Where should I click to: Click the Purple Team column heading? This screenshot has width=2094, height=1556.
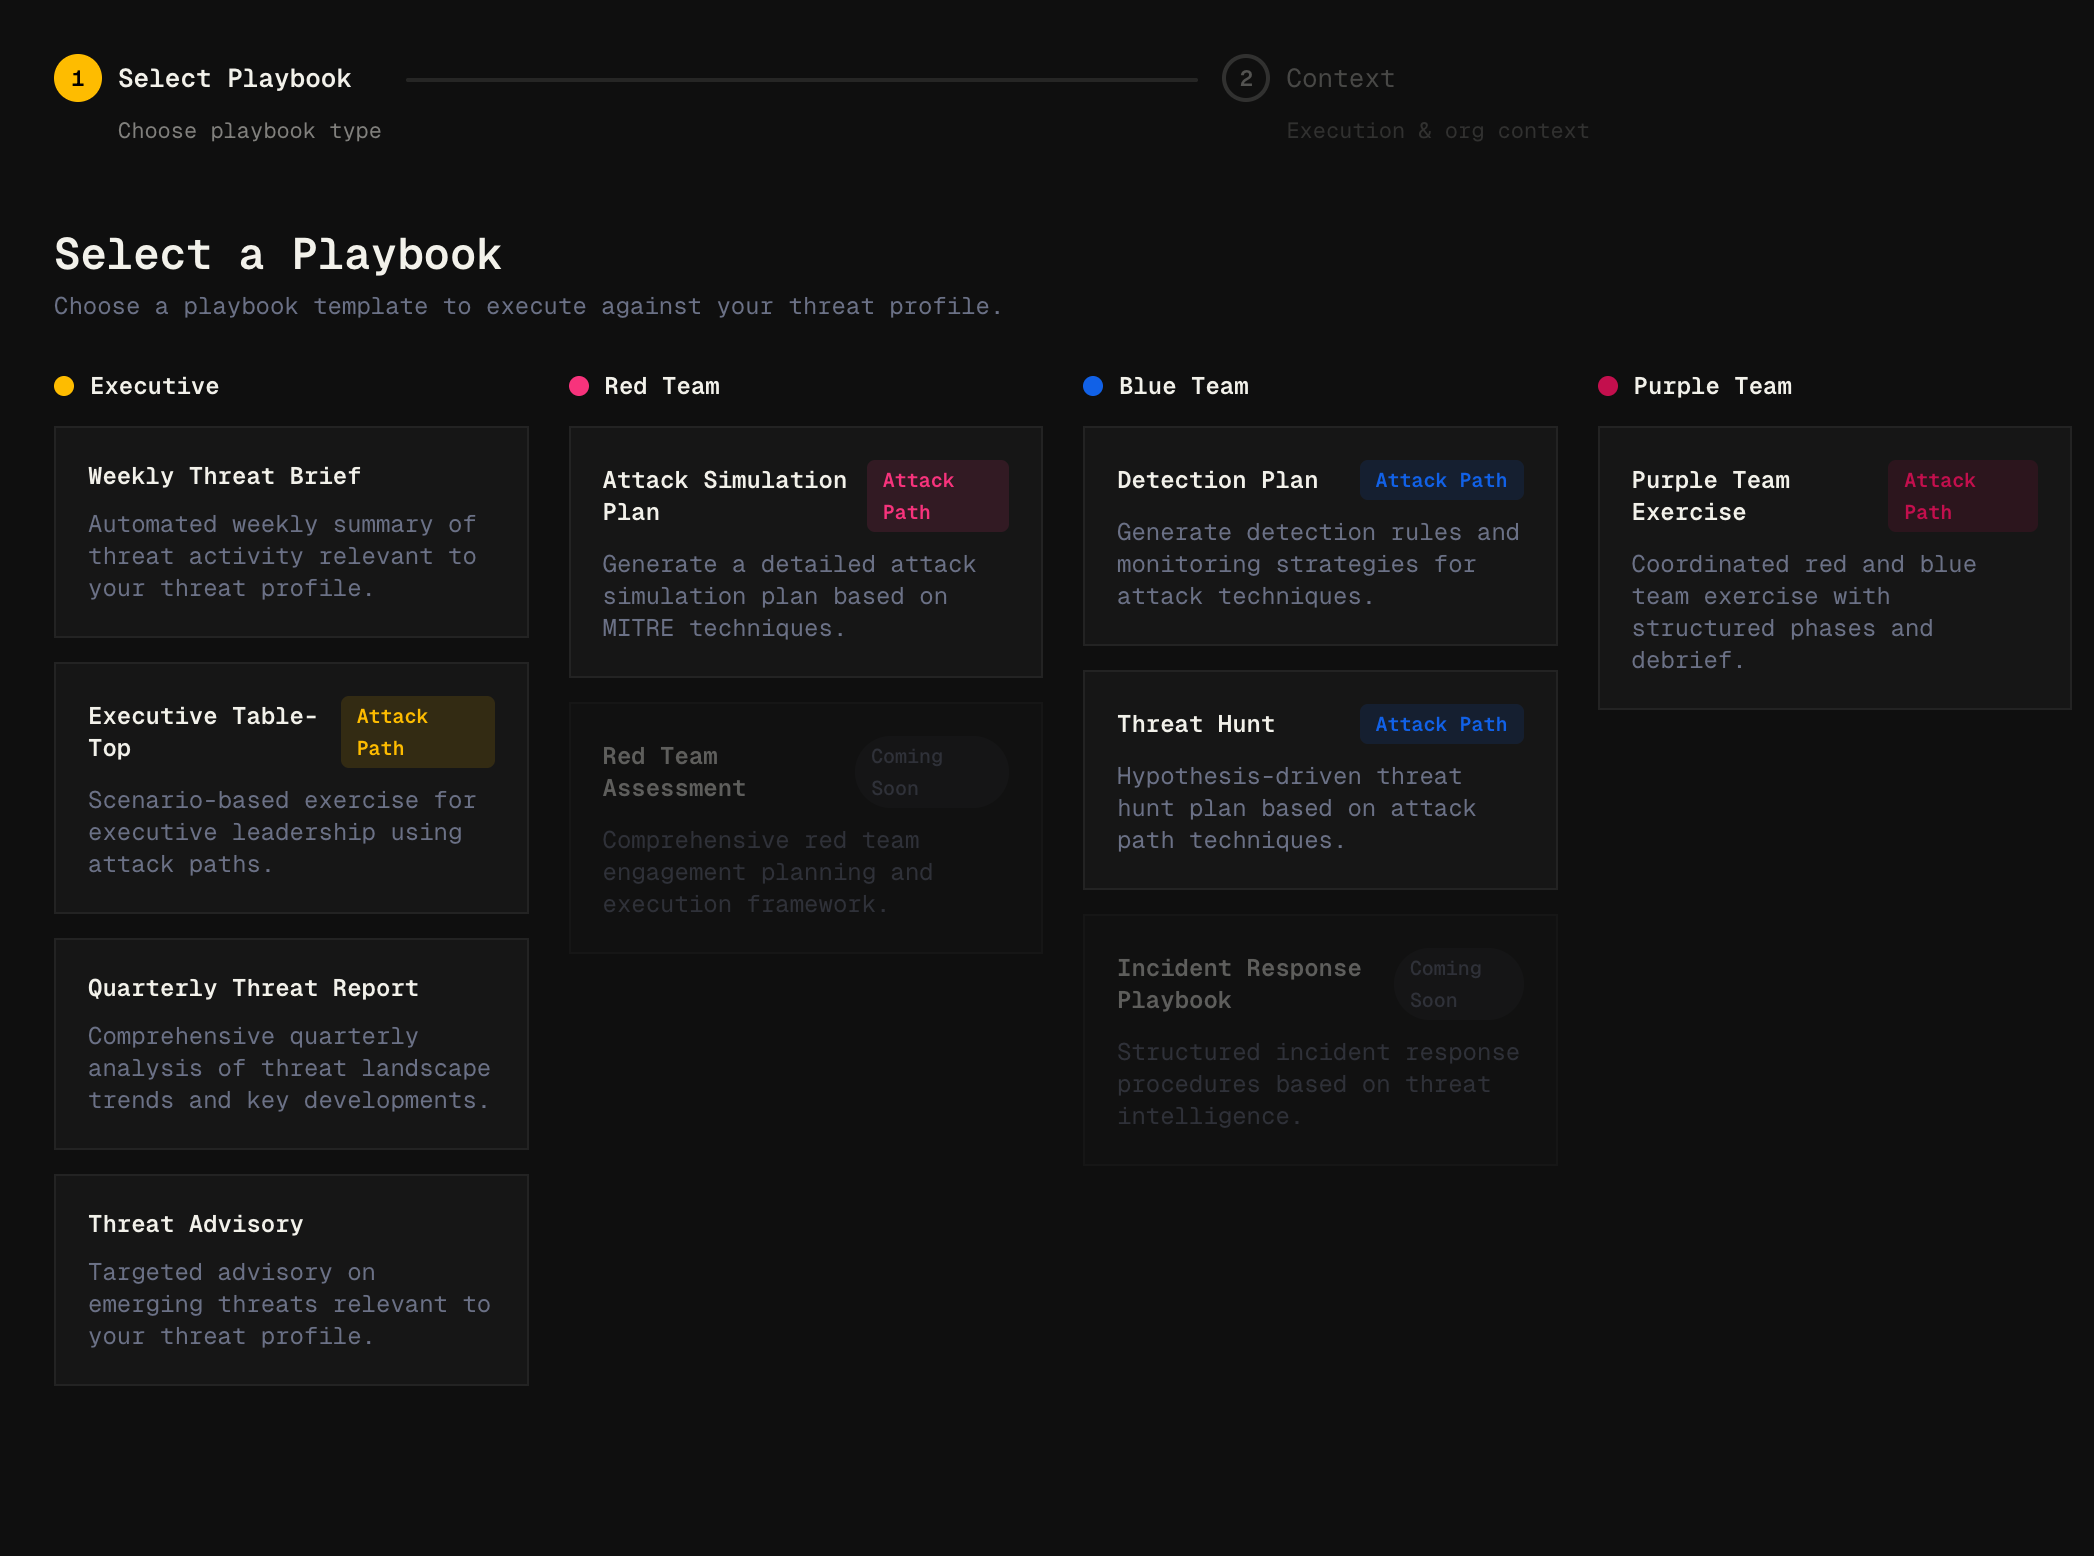[1712, 386]
